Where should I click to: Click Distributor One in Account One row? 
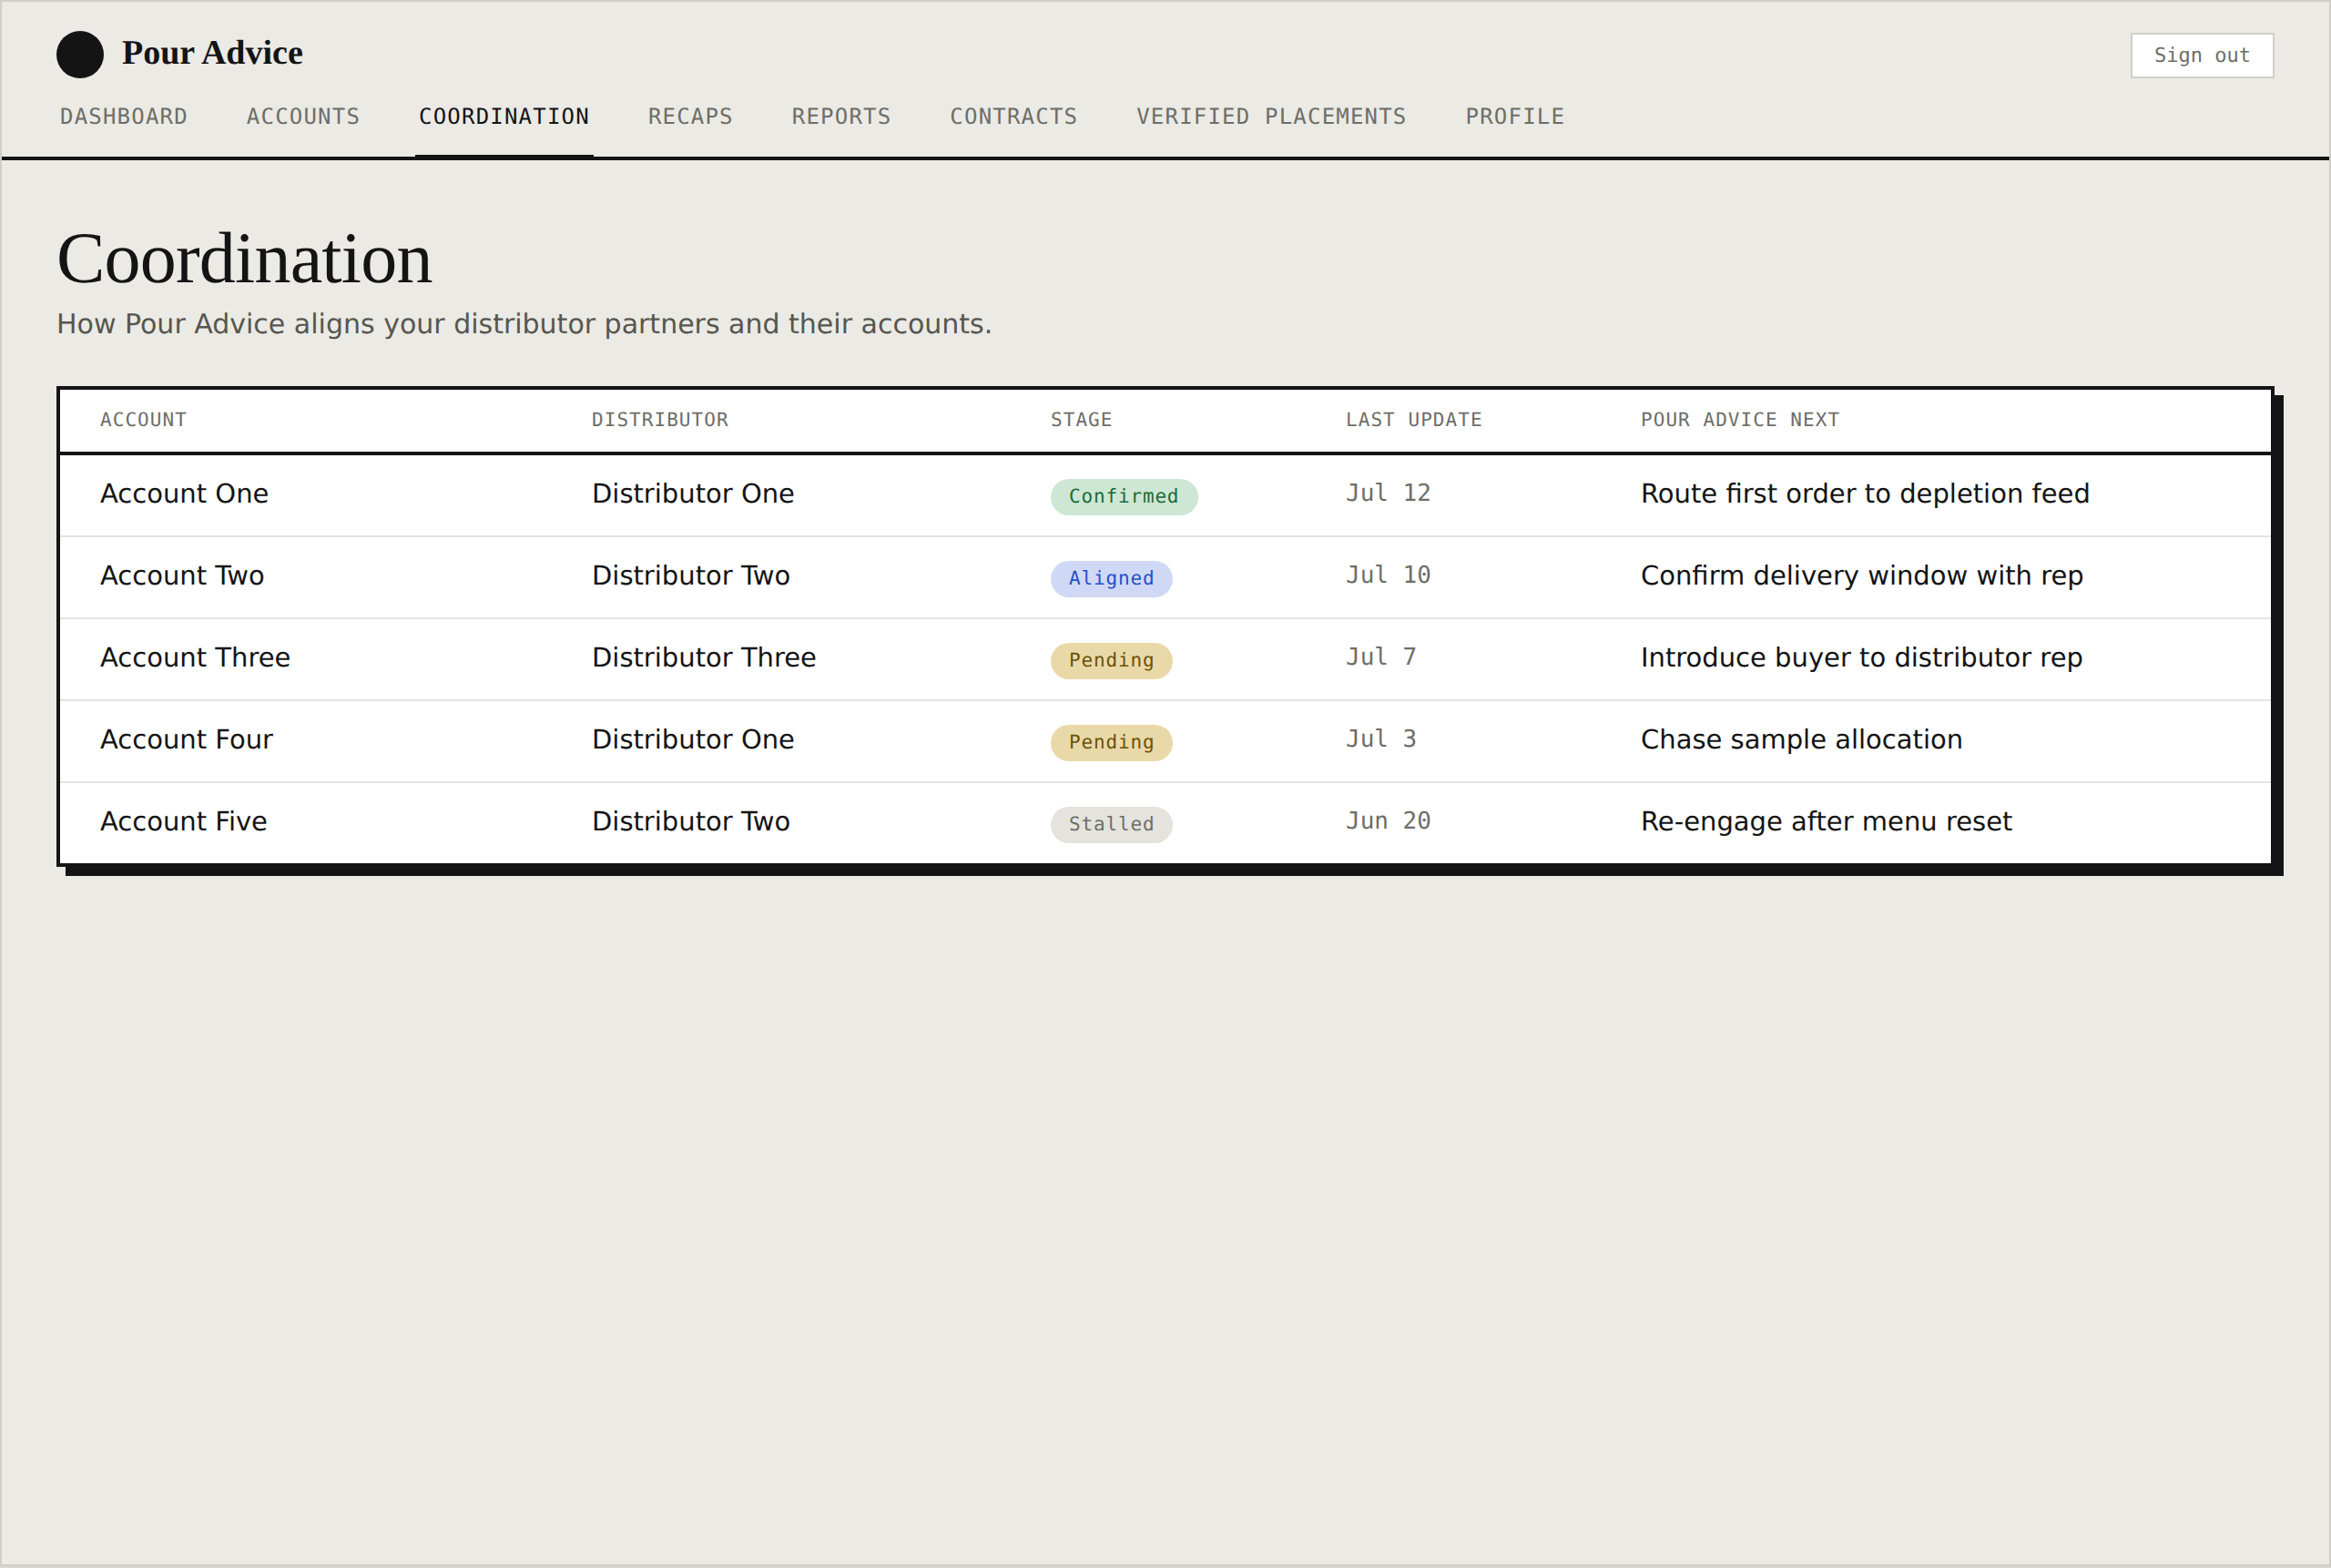(693, 494)
